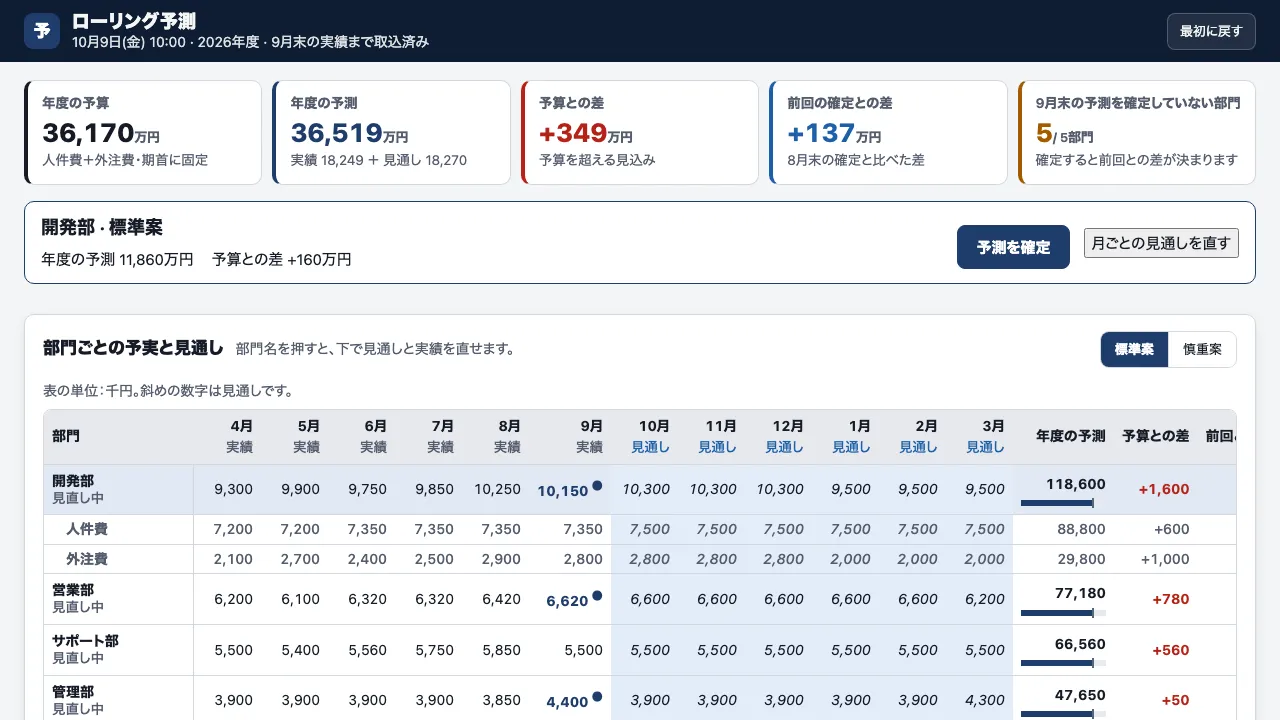
Task: Click 予算との差 +160万円 in 開発部 panel
Action: [282, 259]
